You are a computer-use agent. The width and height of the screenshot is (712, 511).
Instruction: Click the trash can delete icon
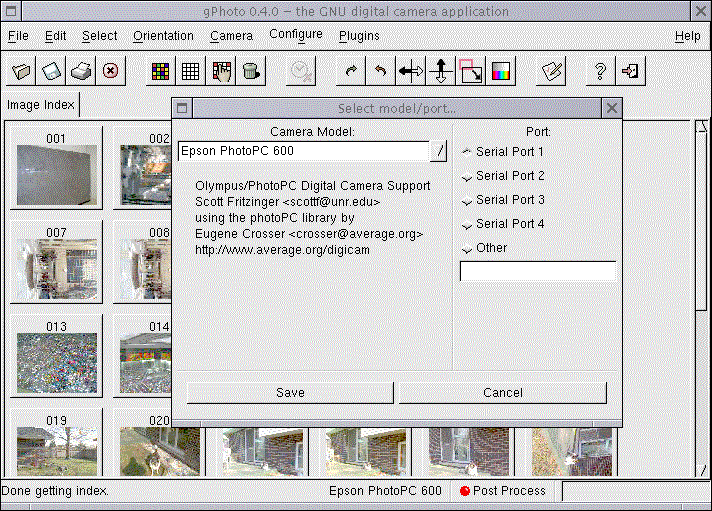(x=251, y=71)
